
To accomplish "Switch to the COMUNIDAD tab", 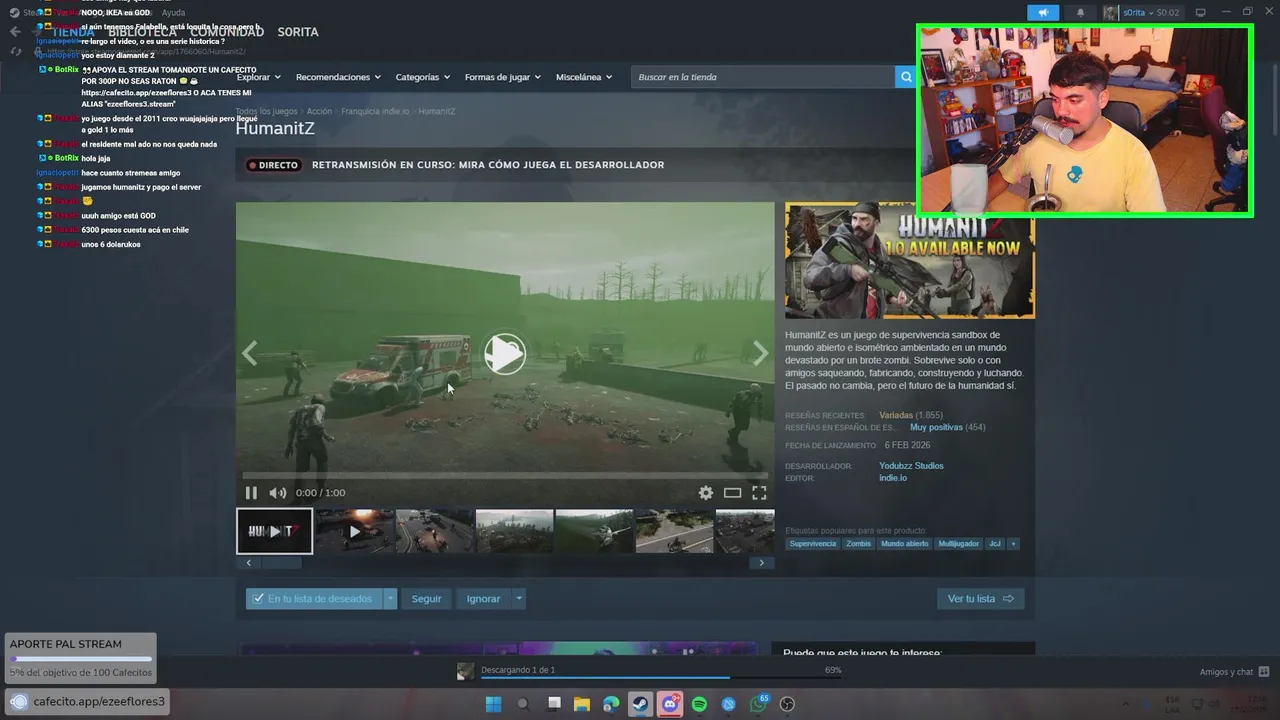I will click(x=227, y=32).
